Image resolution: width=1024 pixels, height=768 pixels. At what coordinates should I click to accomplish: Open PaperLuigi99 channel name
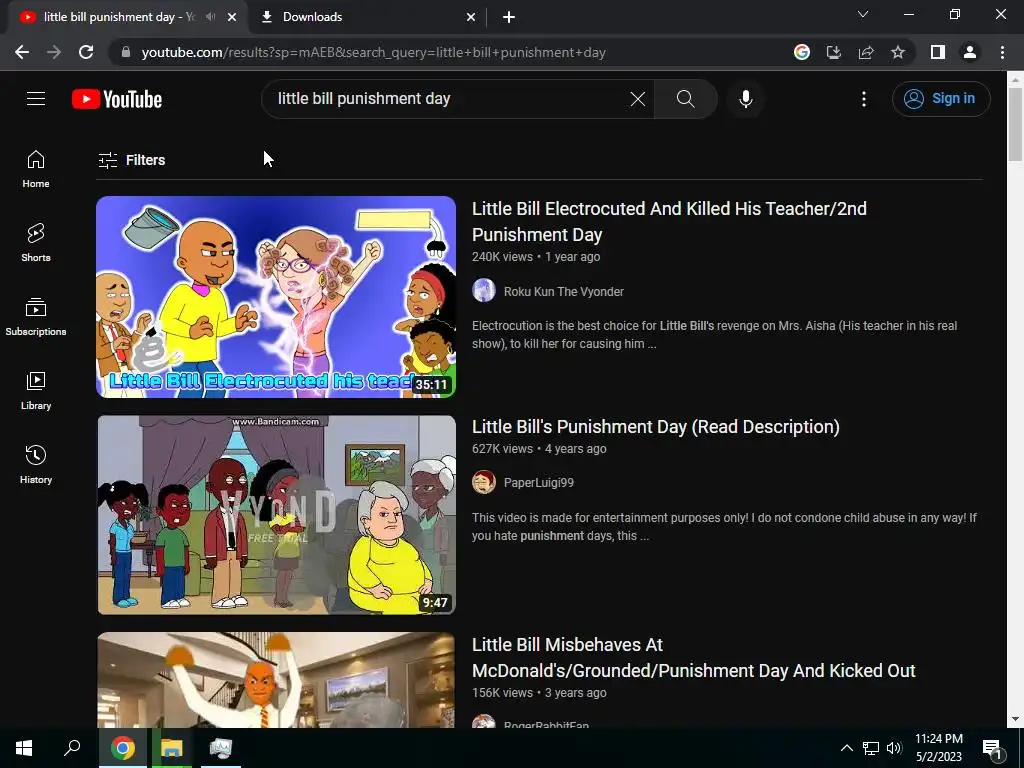539,483
